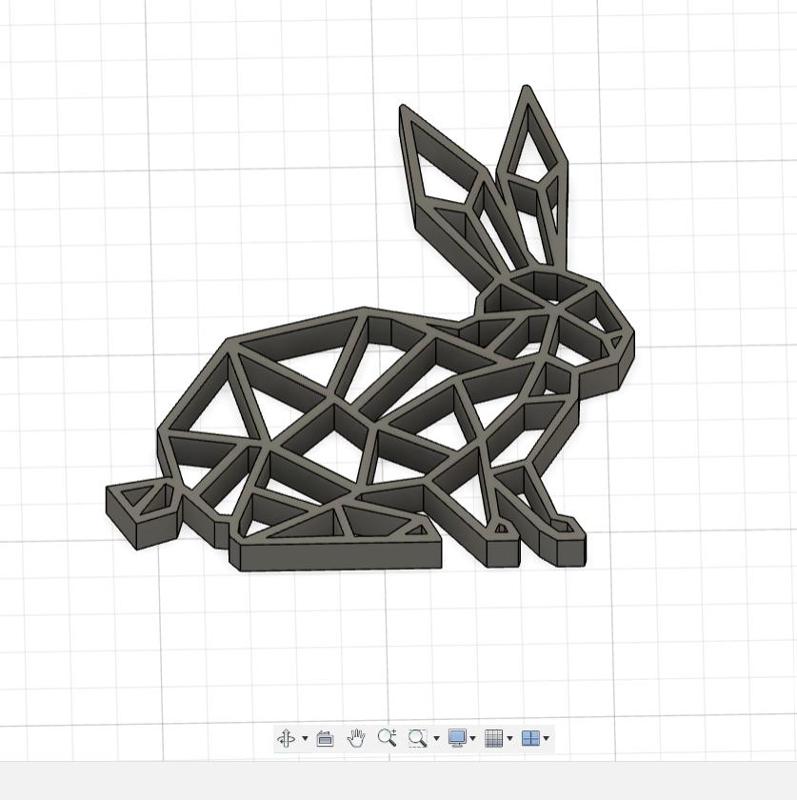Image resolution: width=797 pixels, height=800 pixels.
Task: Select the Zoom magnifier tool
Action: 387,738
